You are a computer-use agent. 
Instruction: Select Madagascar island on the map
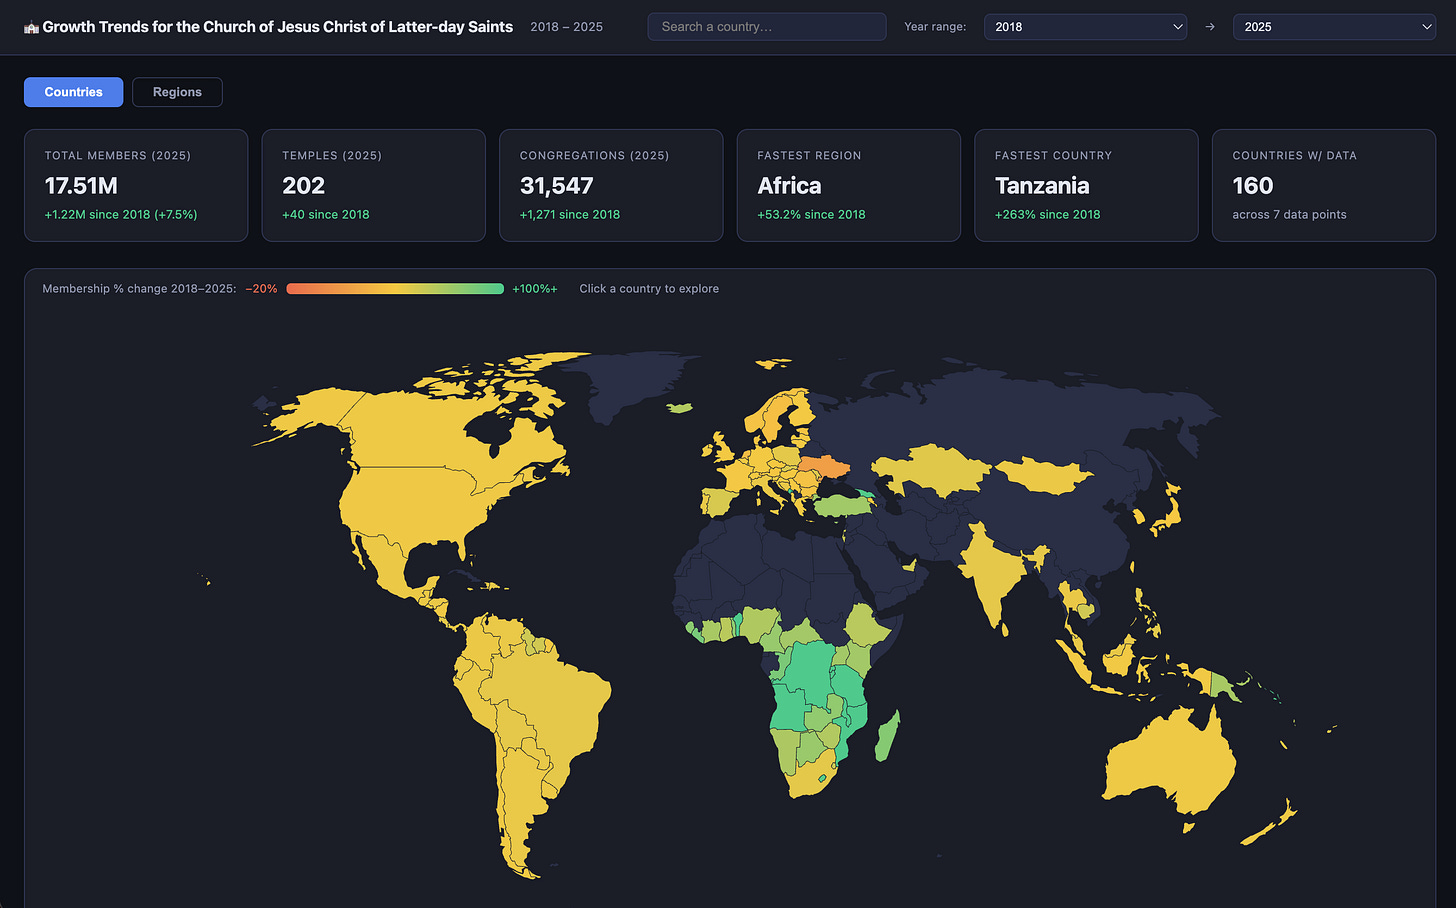coord(887,736)
